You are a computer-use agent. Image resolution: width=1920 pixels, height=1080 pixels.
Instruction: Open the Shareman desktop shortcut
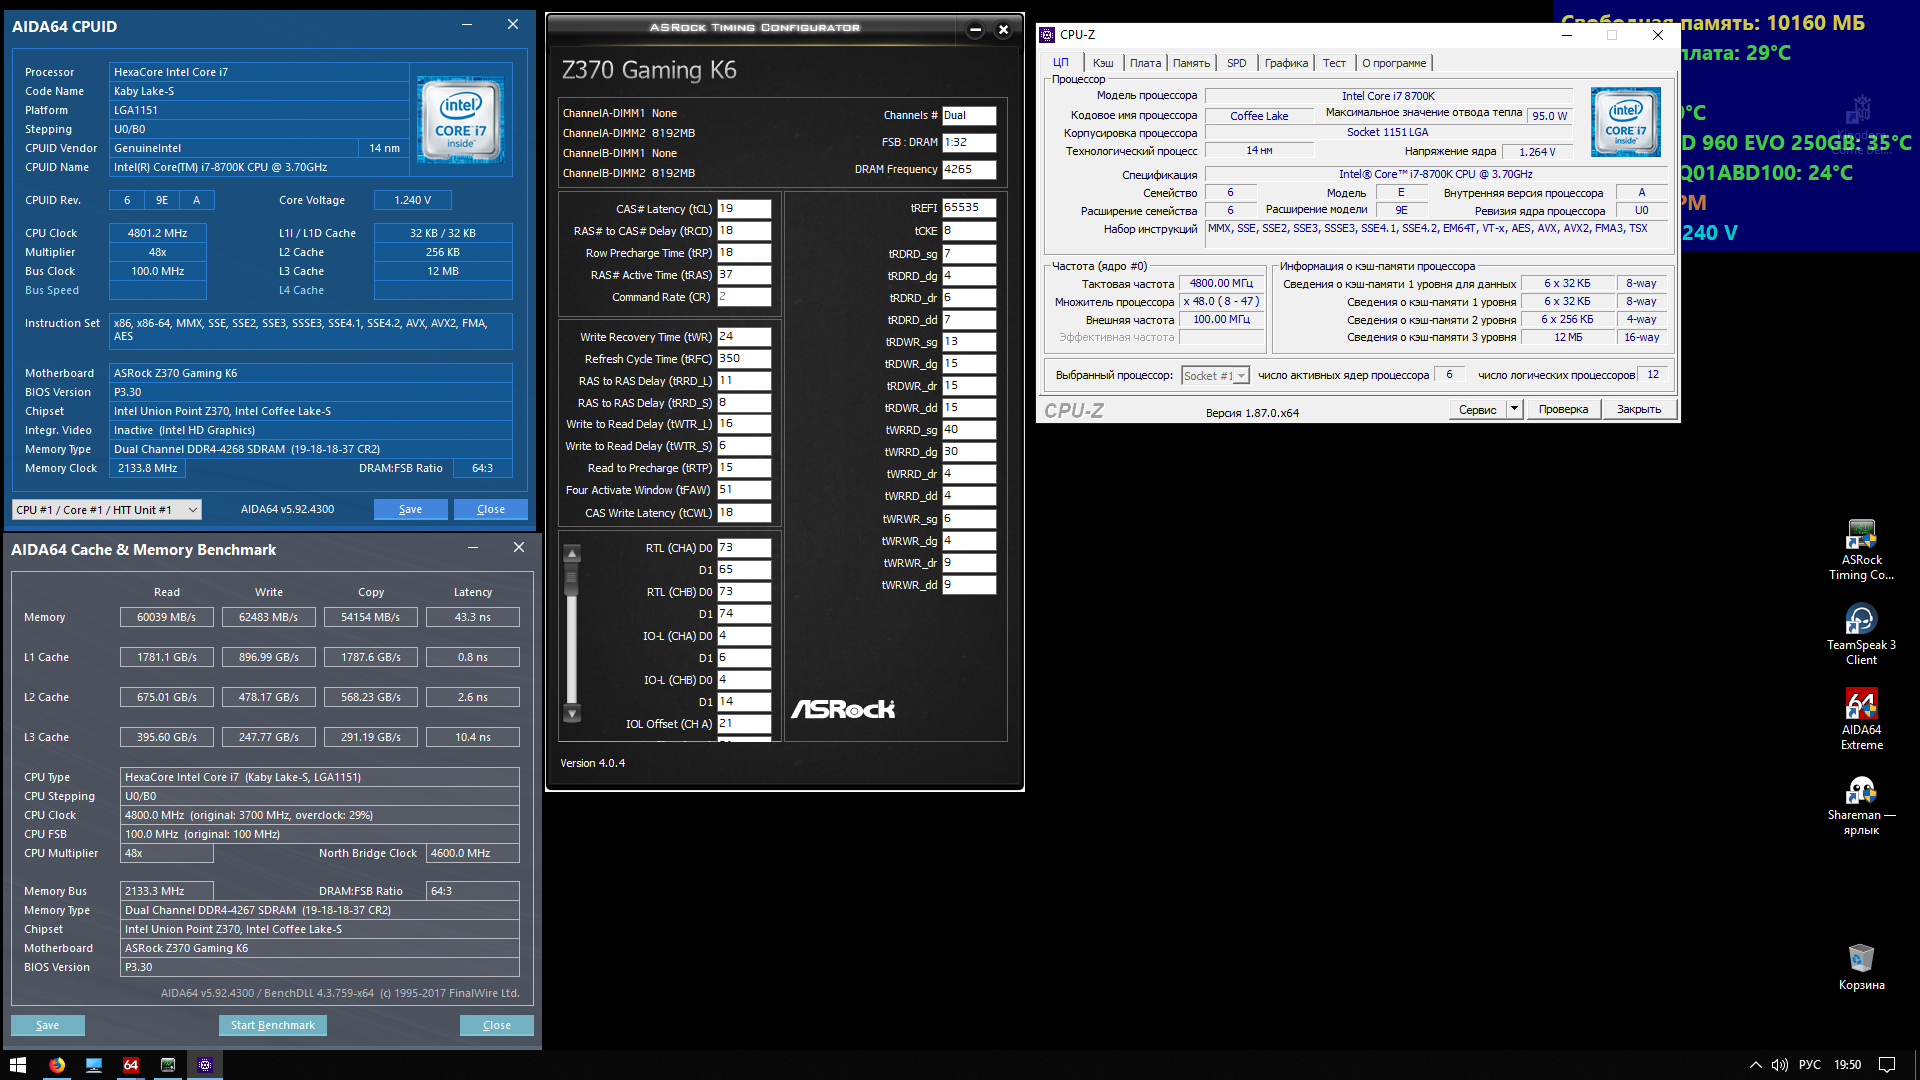pyautogui.click(x=1860, y=791)
